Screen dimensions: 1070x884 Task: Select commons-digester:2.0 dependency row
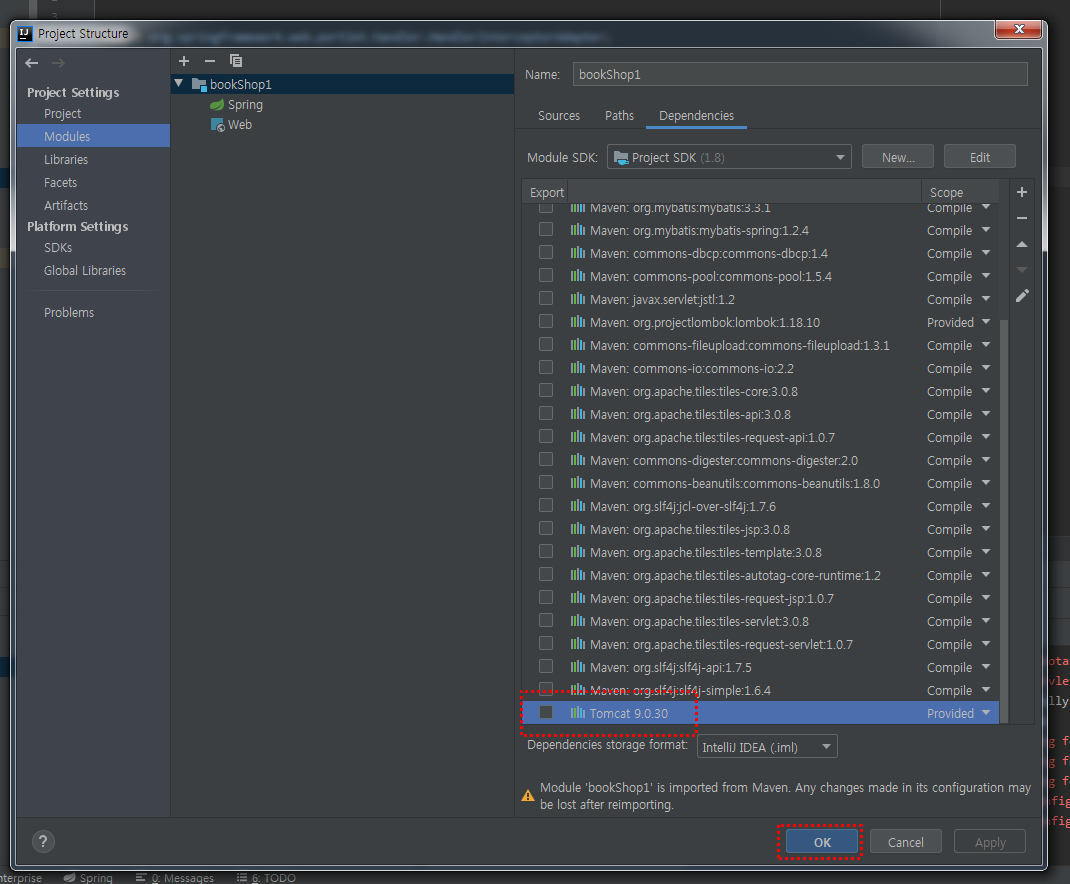pyautogui.click(x=760, y=460)
